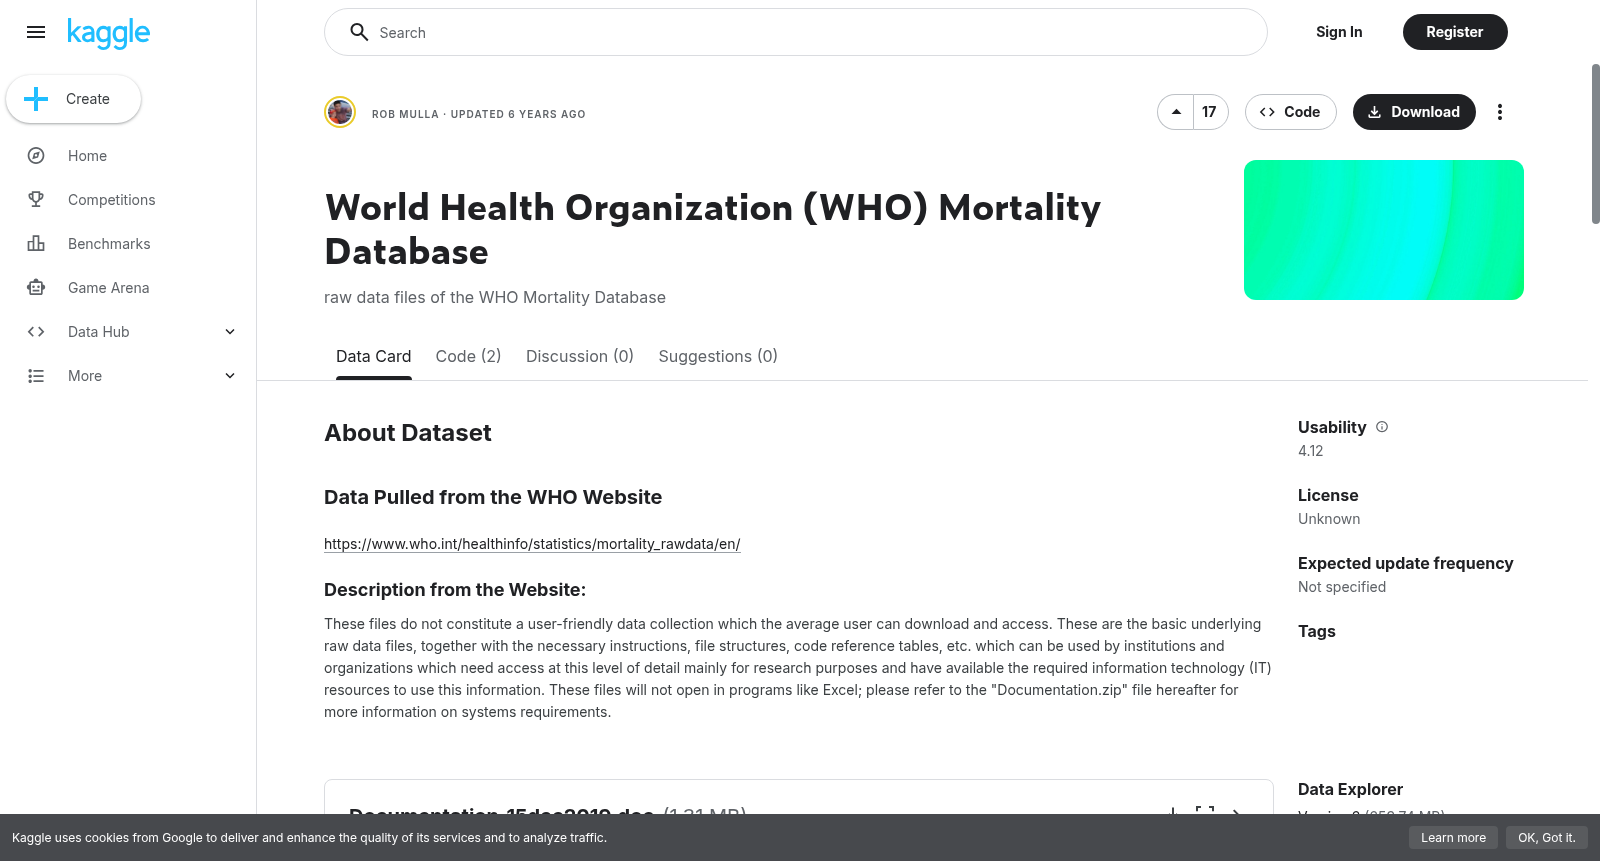This screenshot has width=1600, height=861.
Task: Expand the More submenu chevron
Action: coord(230,376)
